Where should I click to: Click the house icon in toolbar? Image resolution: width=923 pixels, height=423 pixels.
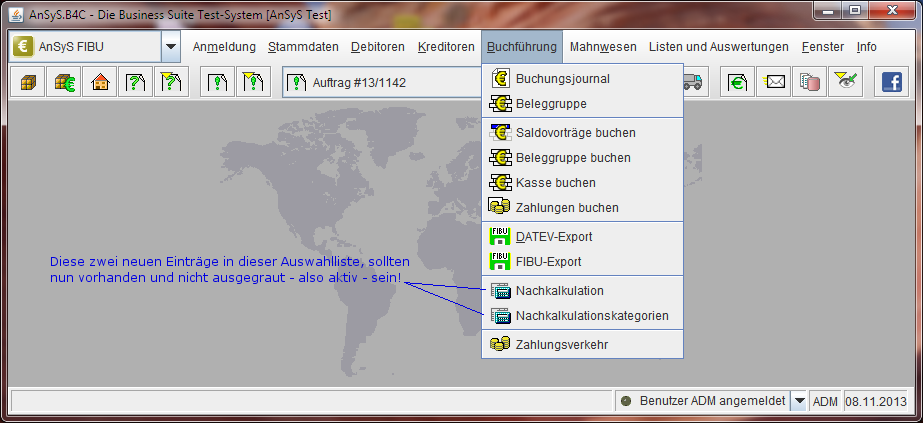[x=99, y=82]
